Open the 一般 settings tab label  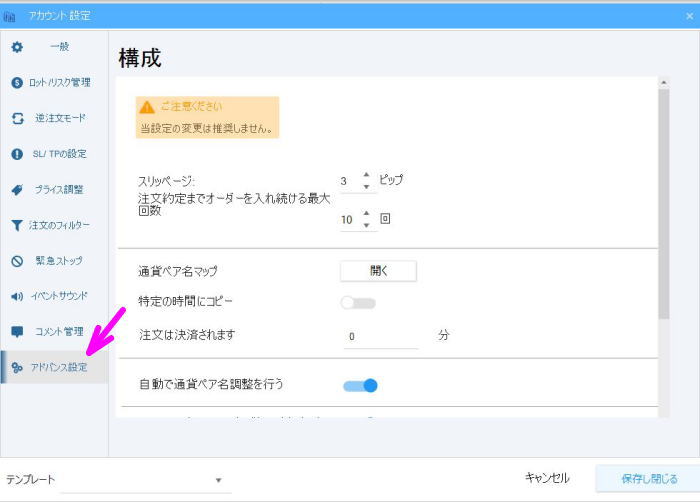[x=59, y=47]
